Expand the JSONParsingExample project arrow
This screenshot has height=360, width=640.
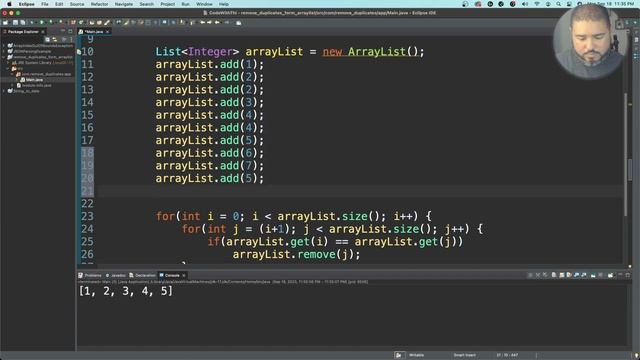[x=4, y=51]
